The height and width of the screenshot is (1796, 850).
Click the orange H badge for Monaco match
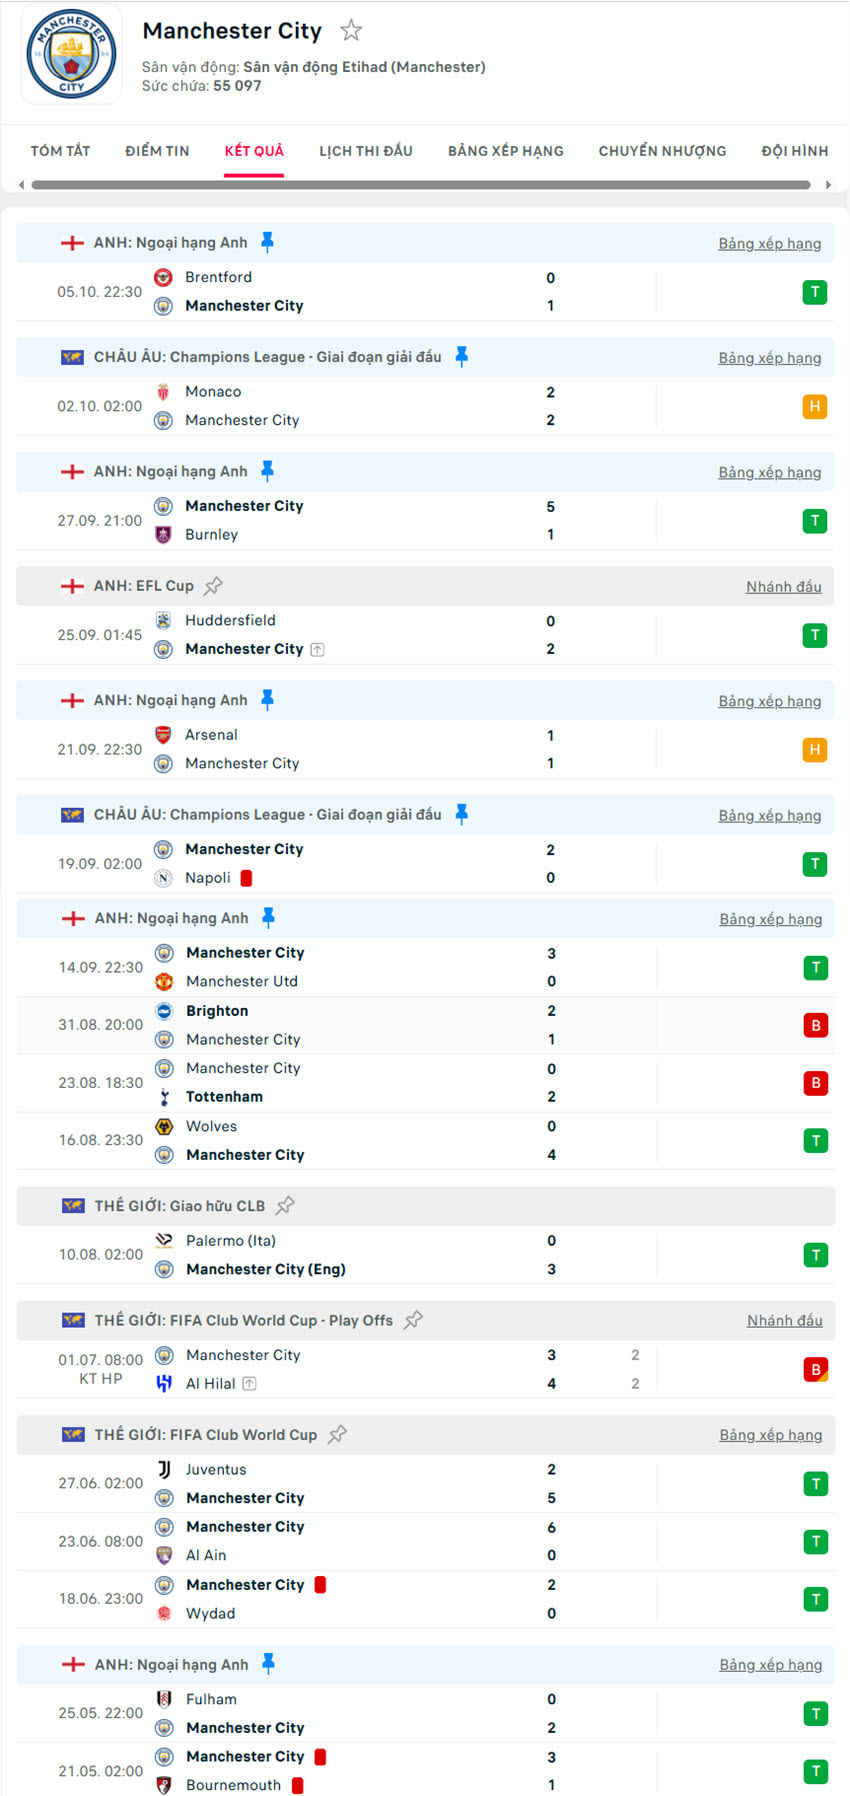tap(815, 406)
